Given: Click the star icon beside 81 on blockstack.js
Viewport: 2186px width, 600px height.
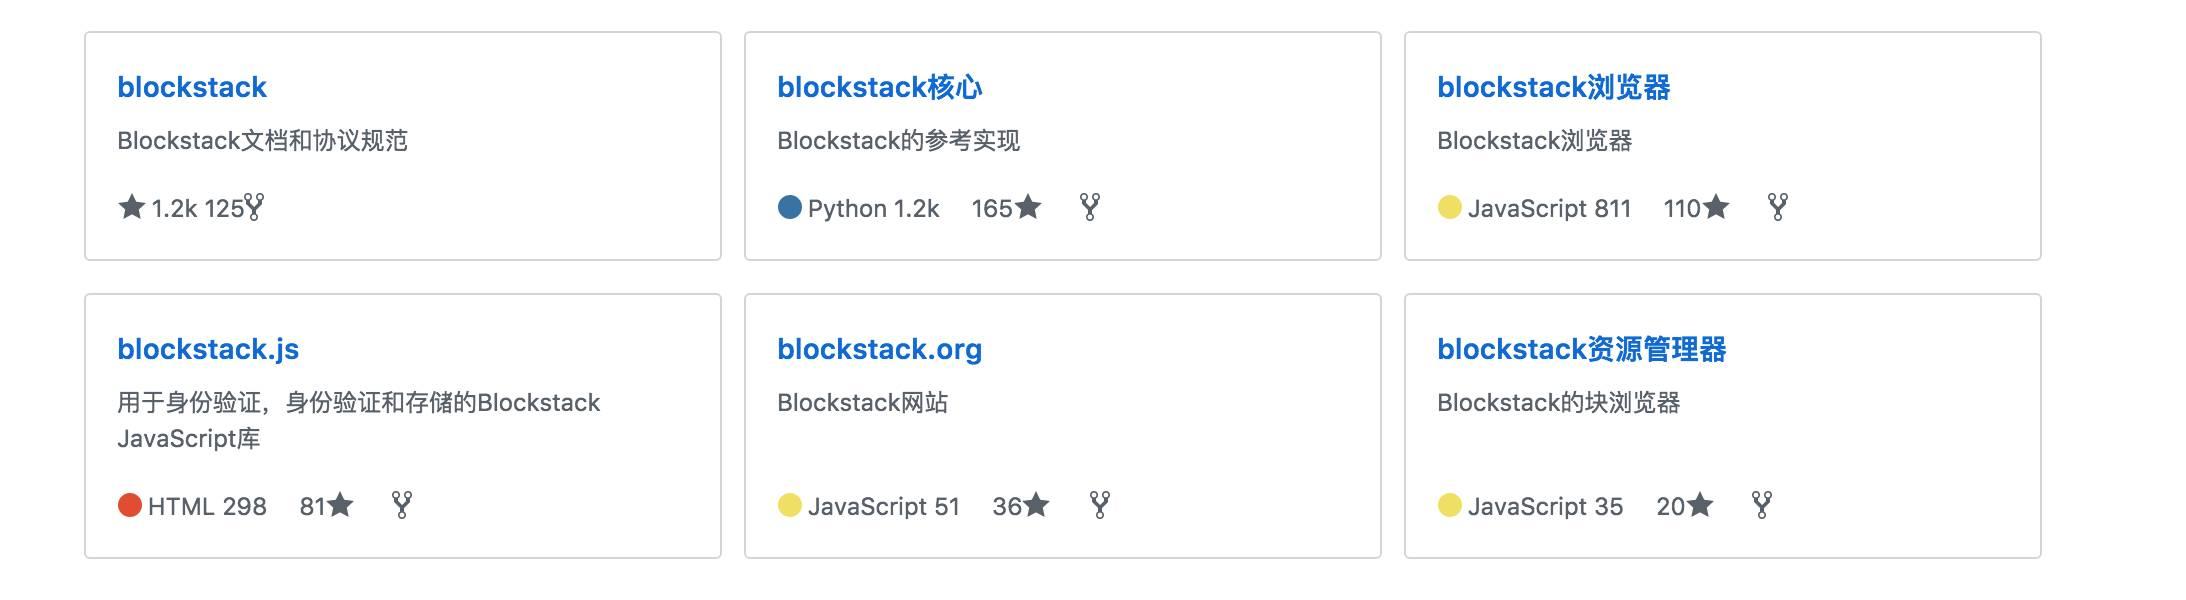Looking at the screenshot, I should click(339, 506).
